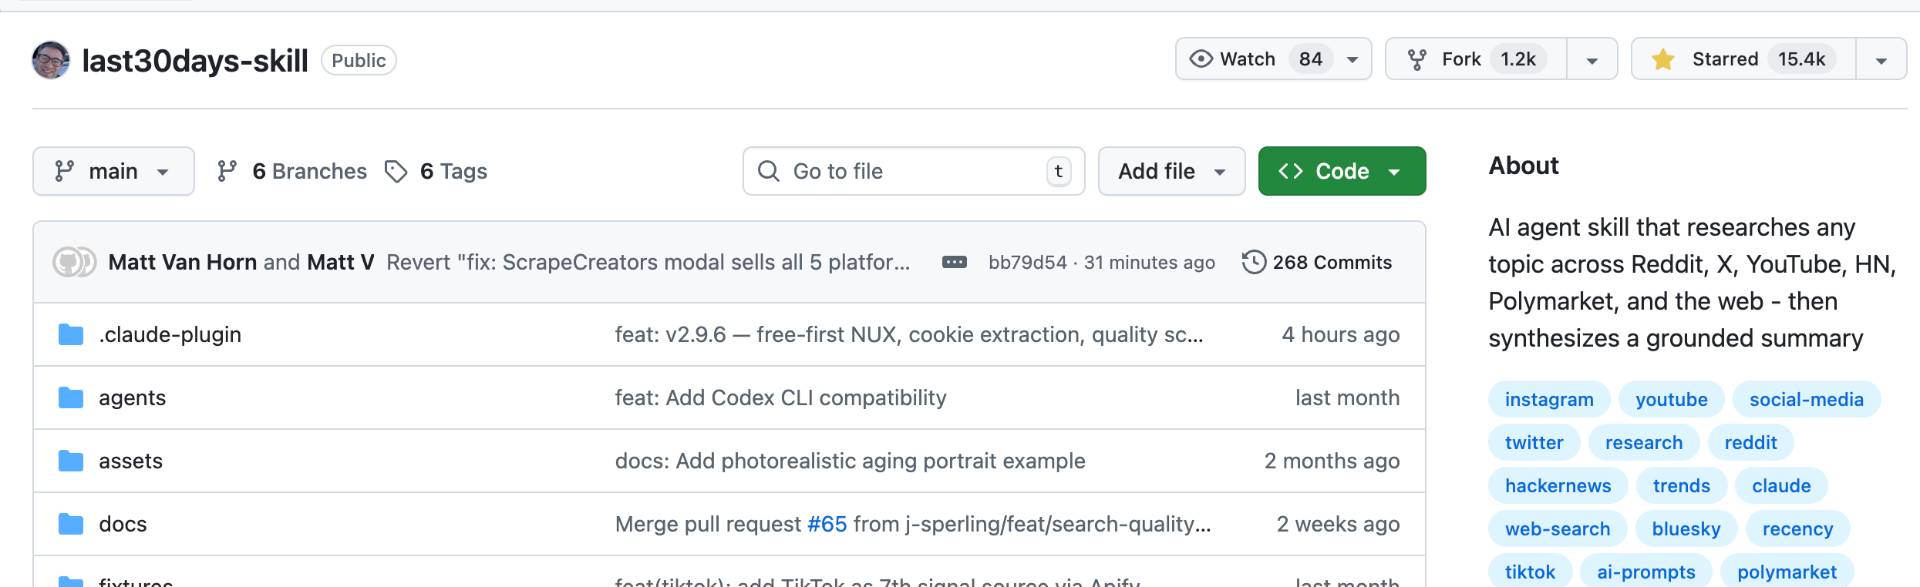
Task: Click the 4 hours ago timestamp
Action: pyautogui.click(x=1340, y=334)
